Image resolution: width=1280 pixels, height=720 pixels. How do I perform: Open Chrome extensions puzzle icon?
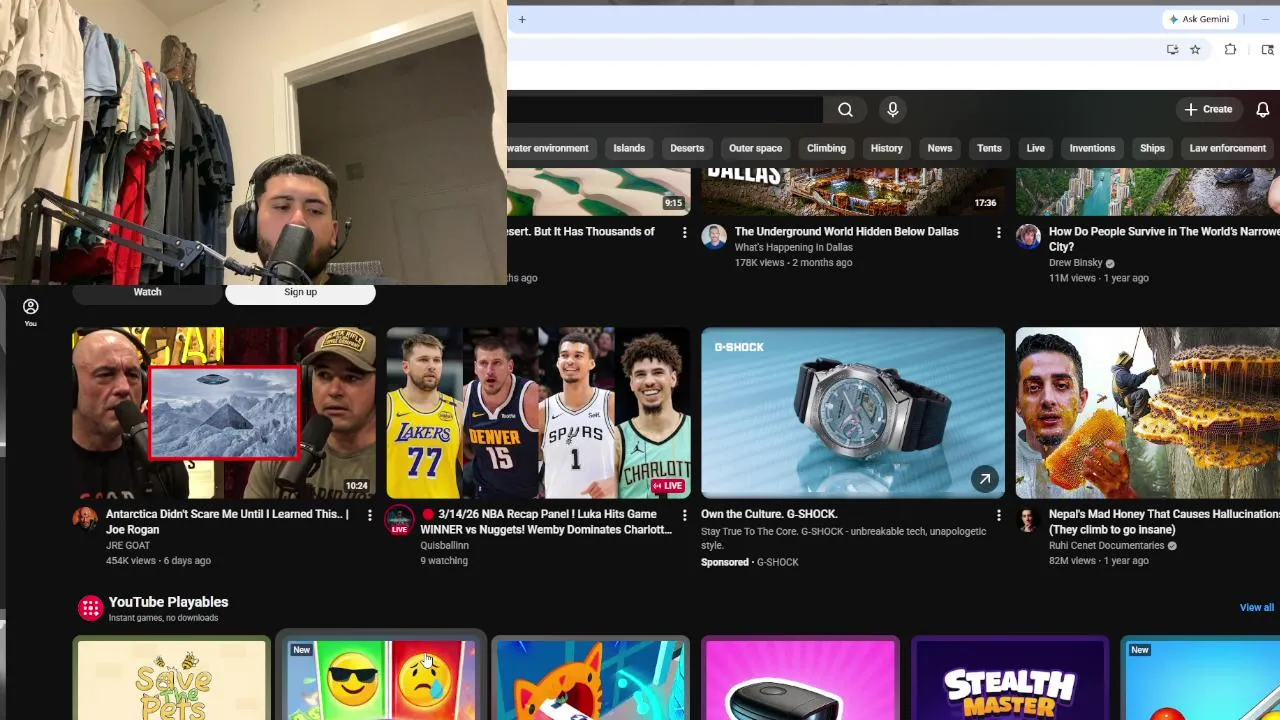pos(1230,49)
